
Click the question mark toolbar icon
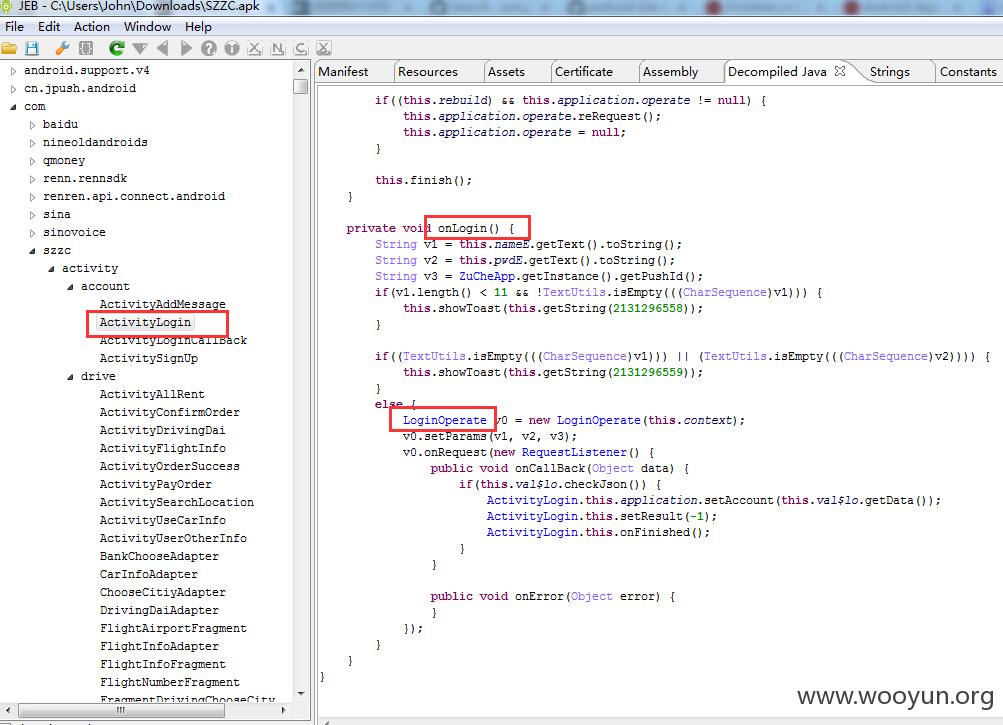(209, 48)
